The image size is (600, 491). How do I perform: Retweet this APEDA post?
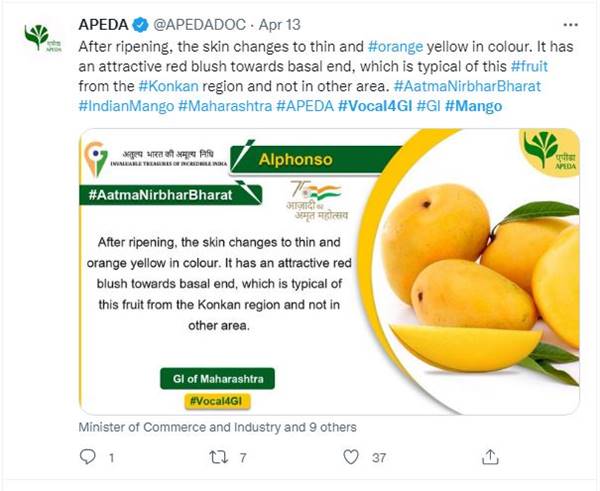216,457
